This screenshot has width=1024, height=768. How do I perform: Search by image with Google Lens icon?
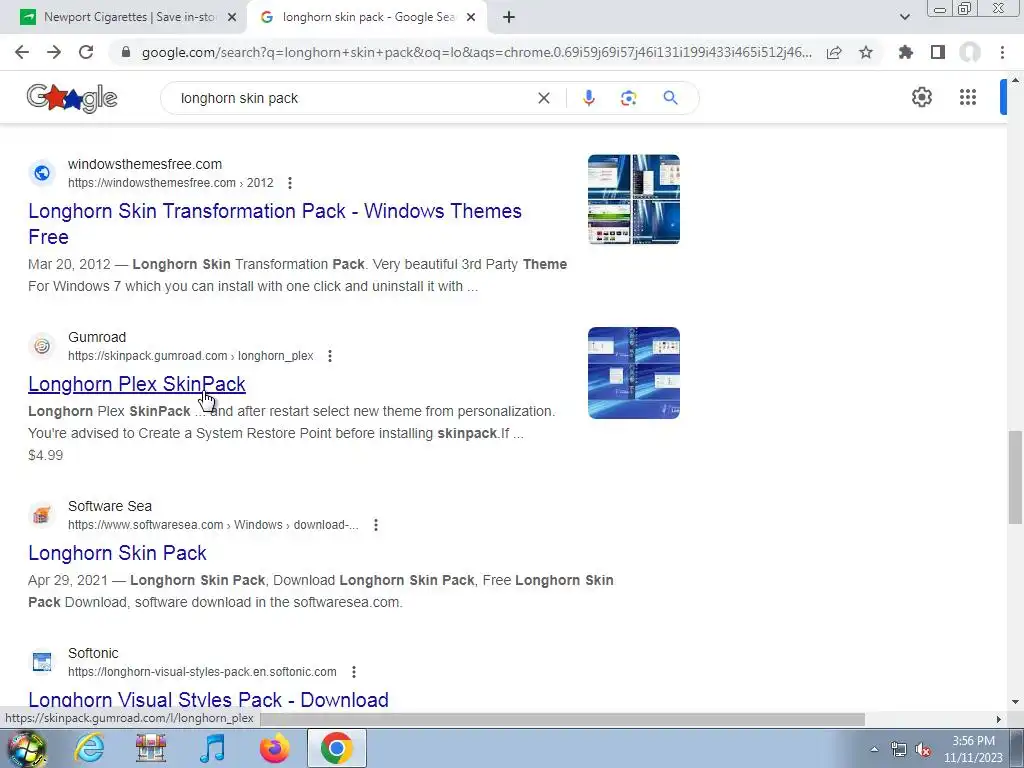point(628,98)
